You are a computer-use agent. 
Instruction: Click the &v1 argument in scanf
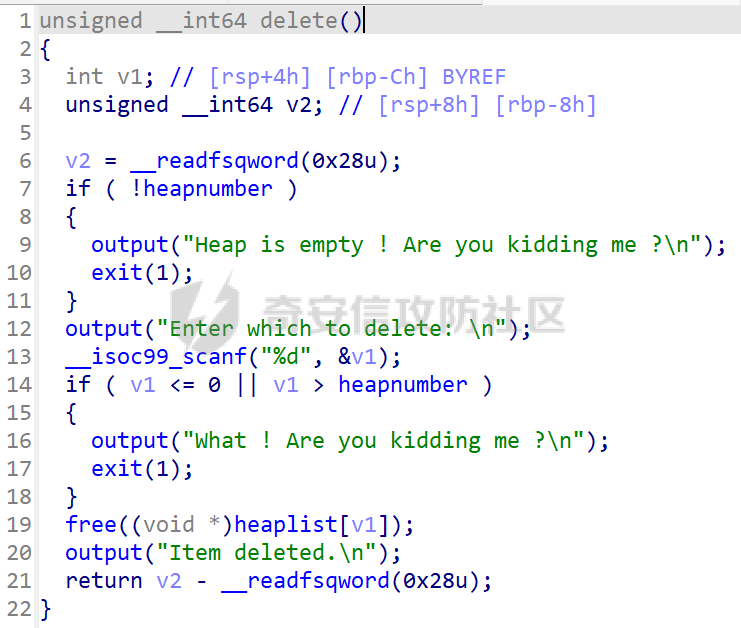pyautogui.click(x=358, y=357)
